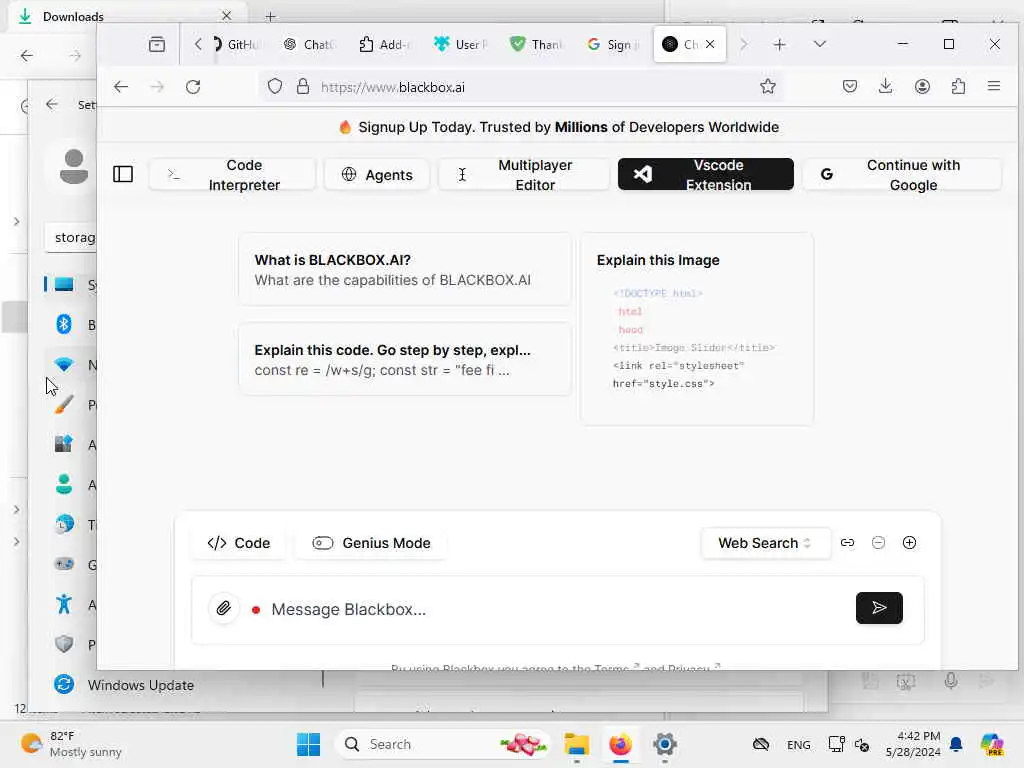
Task: Send the message with the arrow button
Action: click(x=879, y=608)
